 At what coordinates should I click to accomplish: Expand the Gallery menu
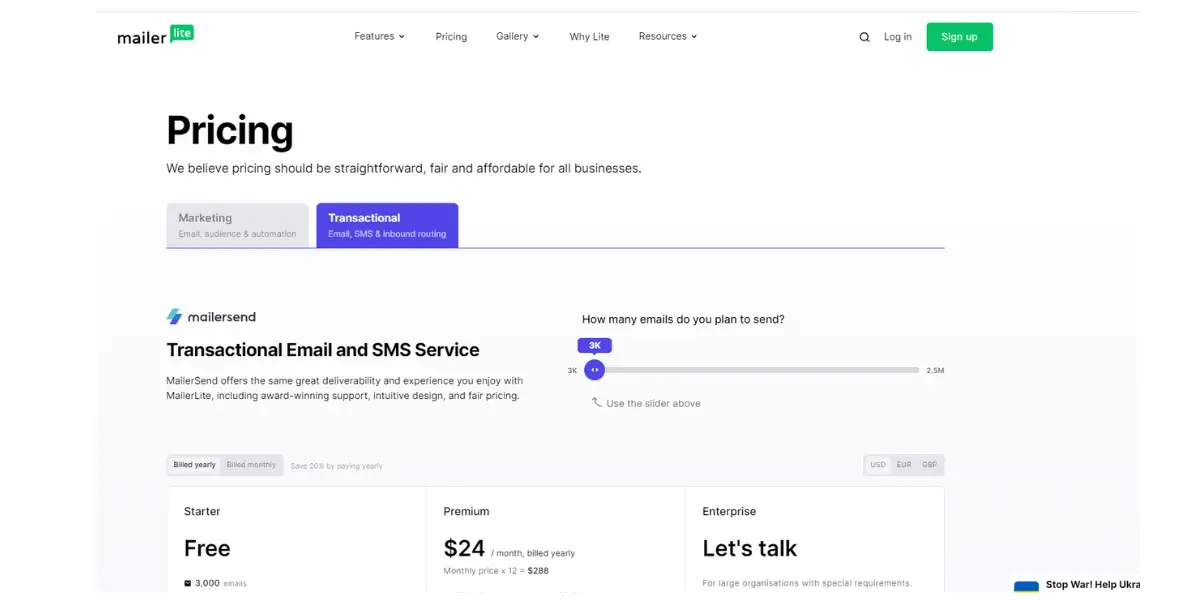(517, 36)
